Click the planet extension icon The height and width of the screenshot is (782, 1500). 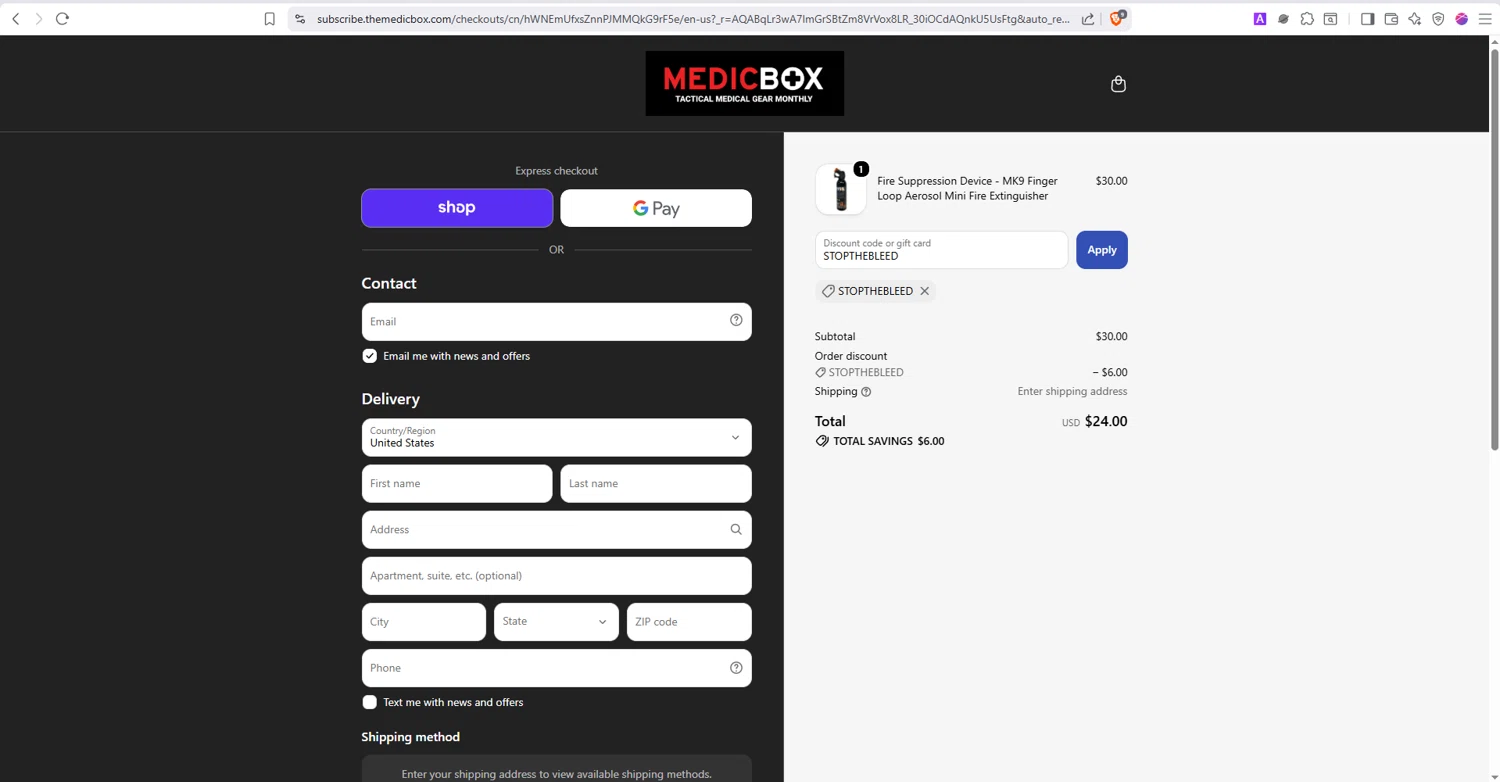click(x=1283, y=19)
